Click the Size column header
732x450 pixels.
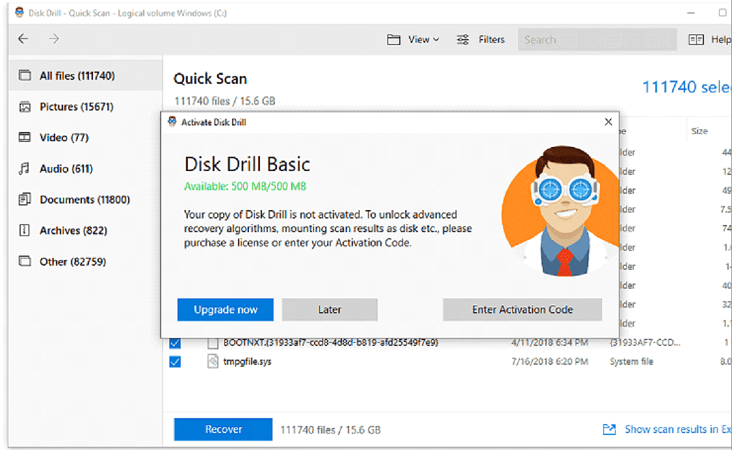coord(699,131)
